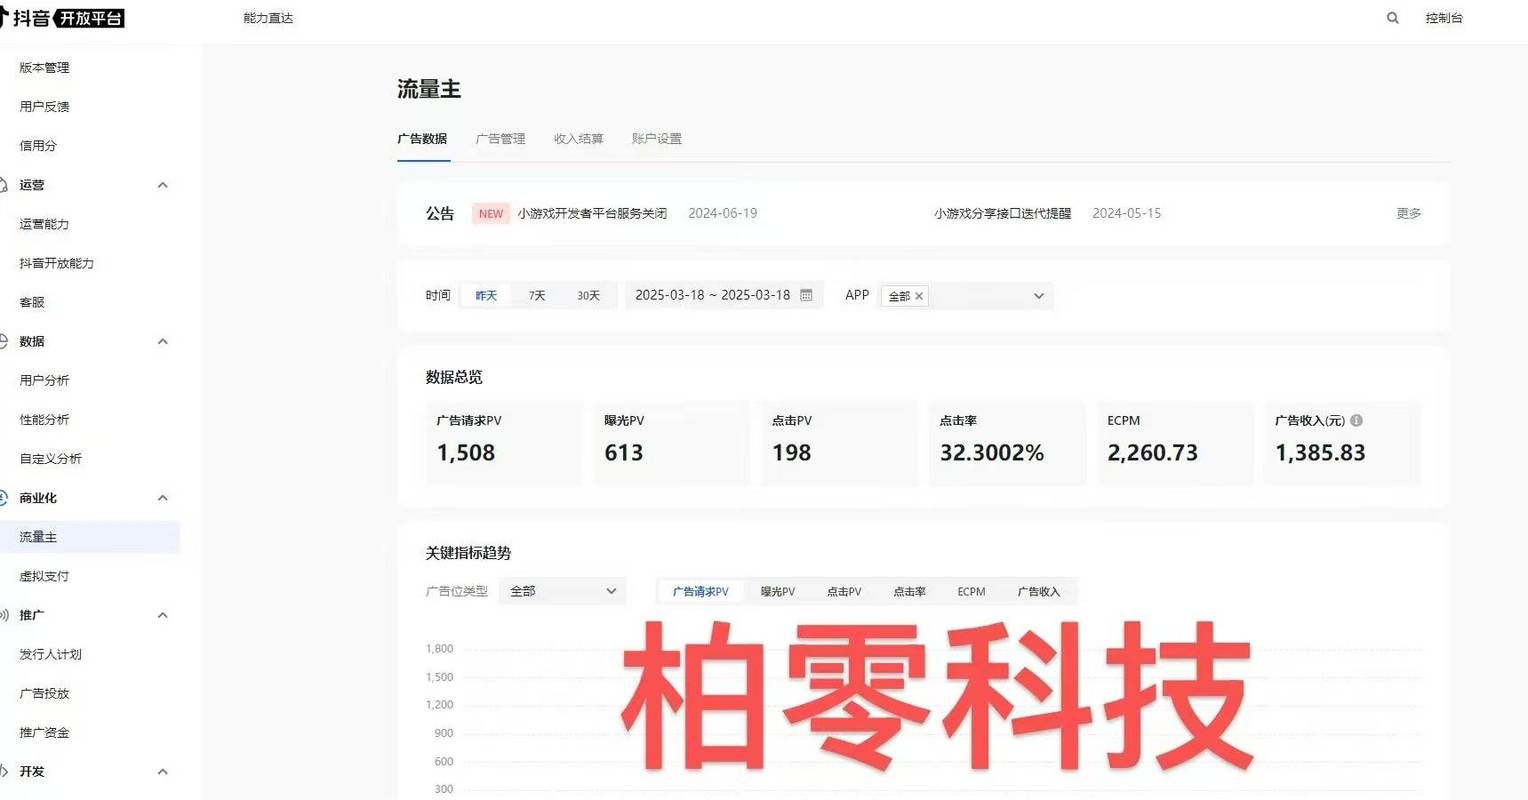This screenshot has height=800, width=1528.
Task: Open 性能分析 in sidebar
Action: point(45,420)
